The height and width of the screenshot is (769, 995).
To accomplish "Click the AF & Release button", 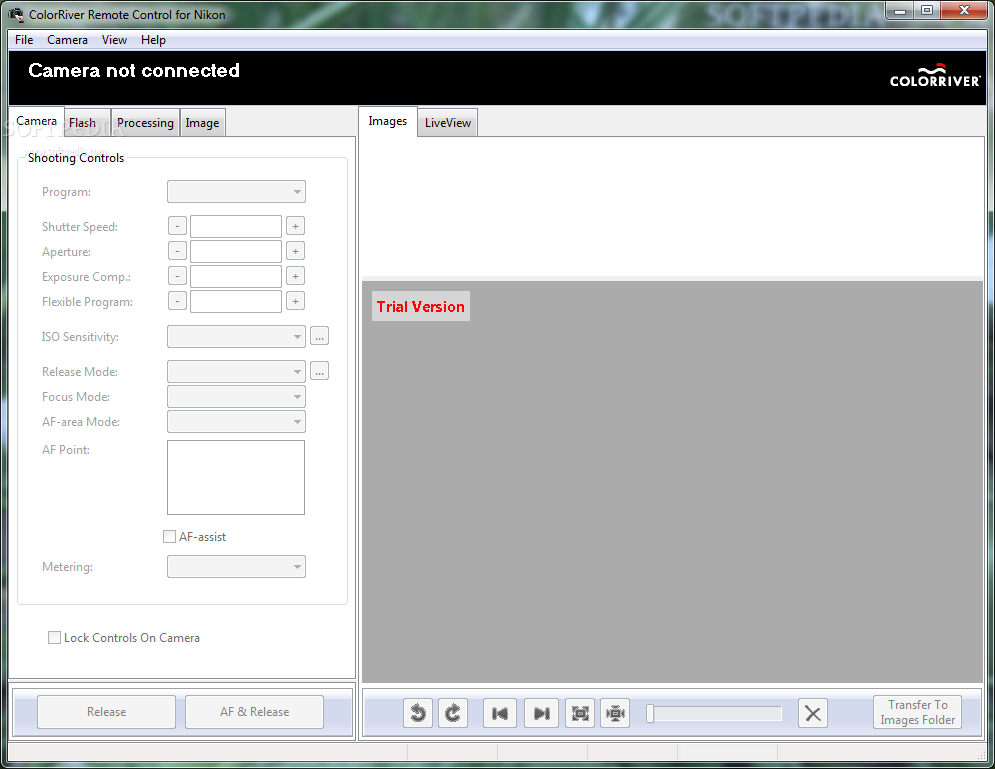I will 254,712.
